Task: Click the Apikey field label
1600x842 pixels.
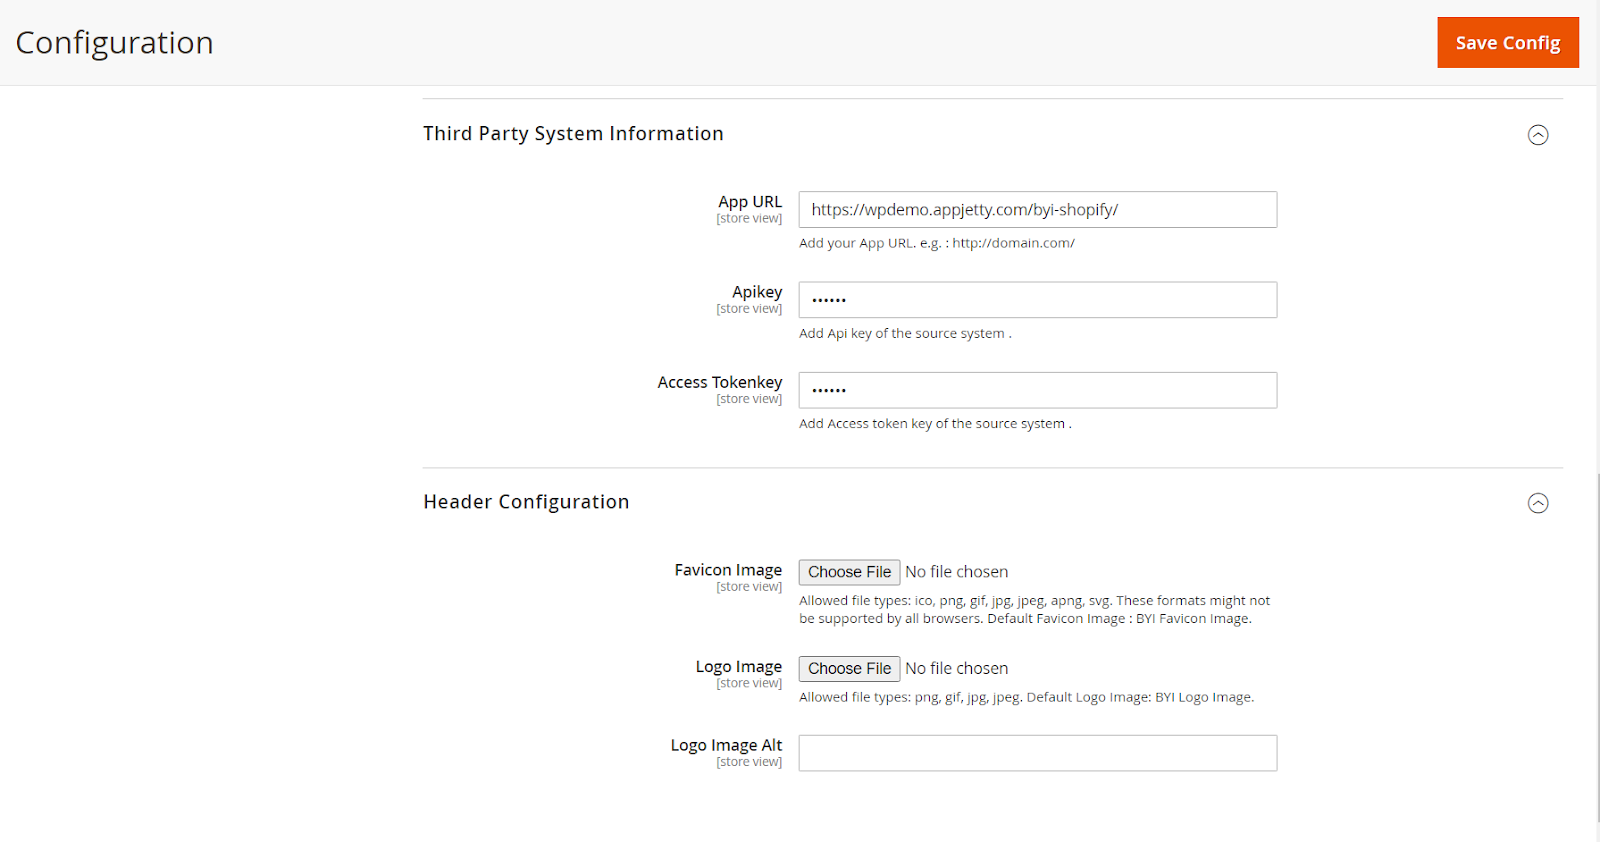Action: point(757,292)
